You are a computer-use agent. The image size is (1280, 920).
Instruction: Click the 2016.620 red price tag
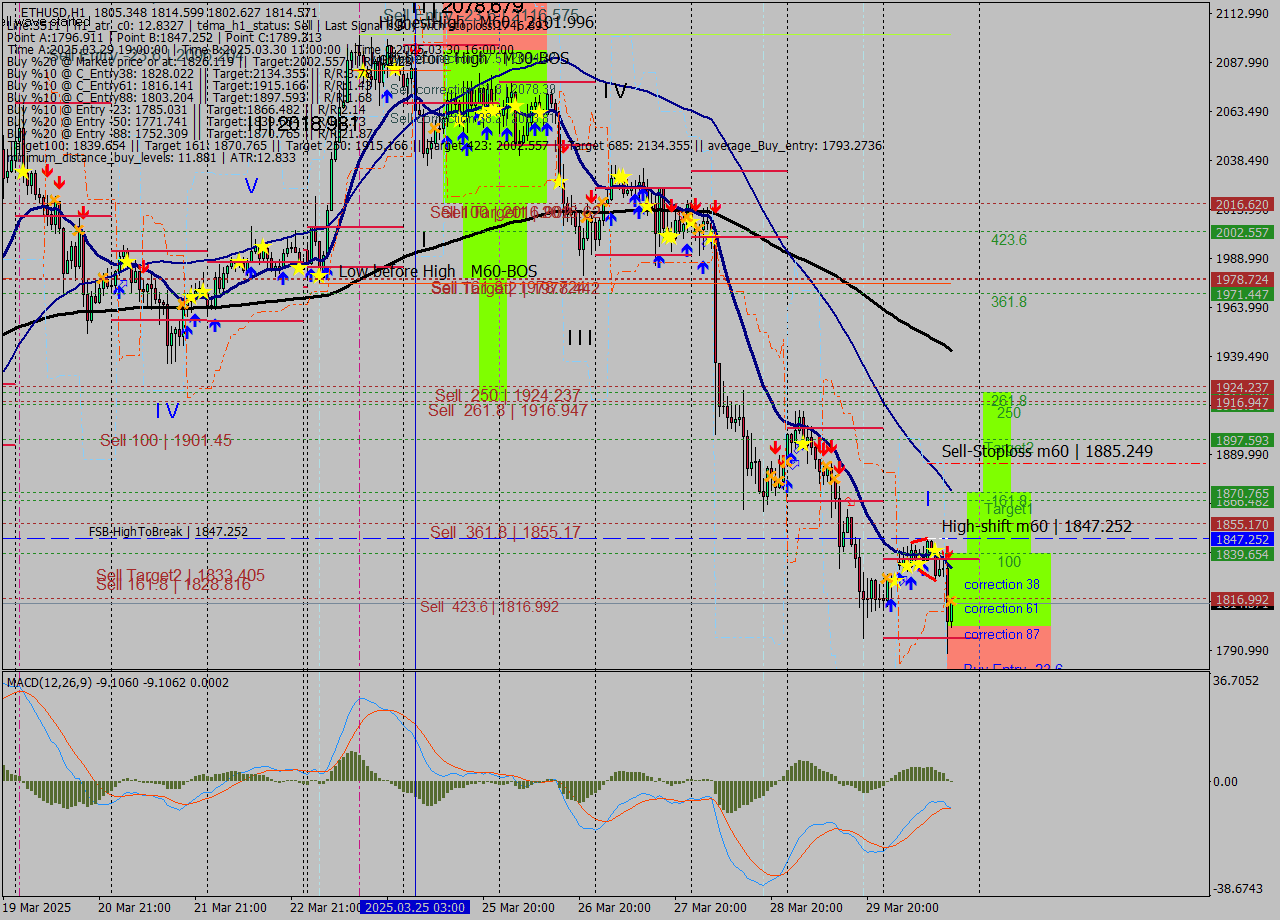point(1242,205)
